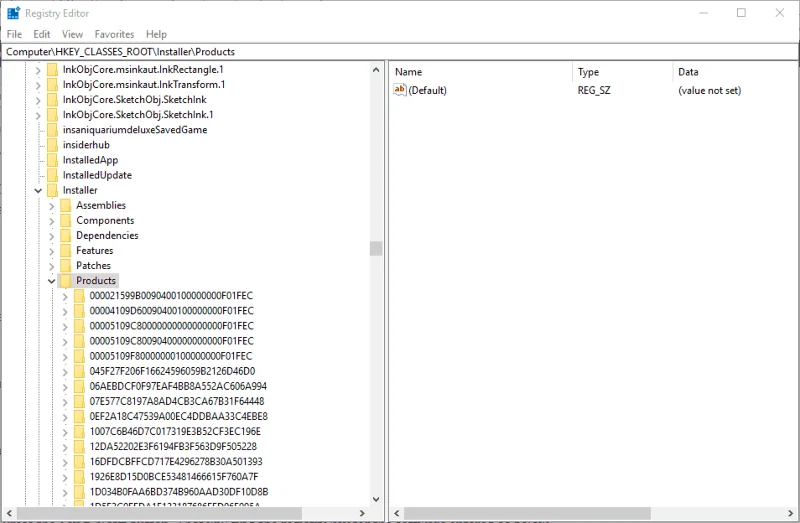Open the File menu
The width and height of the screenshot is (800, 523).
14,34
